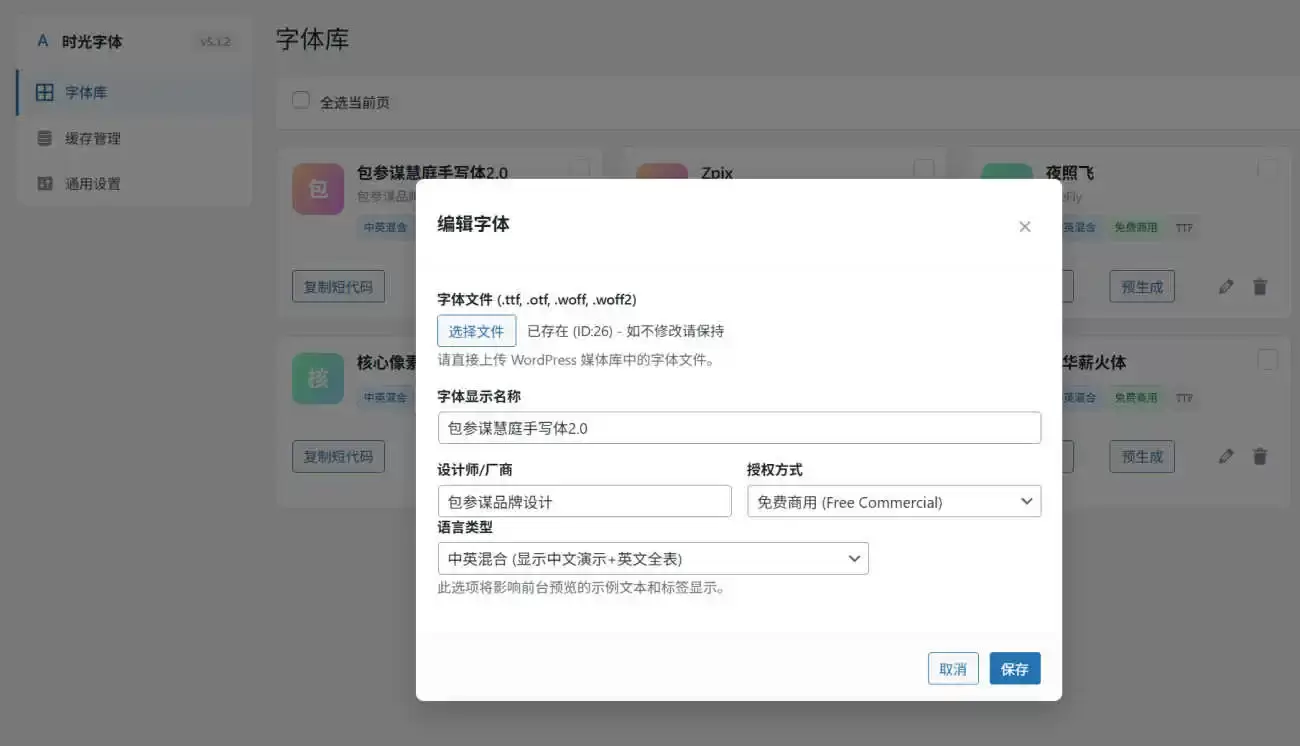Click the edit pencil icon for 夜照飞
This screenshot has width=1300, height=746.
tap(1226, 286)
